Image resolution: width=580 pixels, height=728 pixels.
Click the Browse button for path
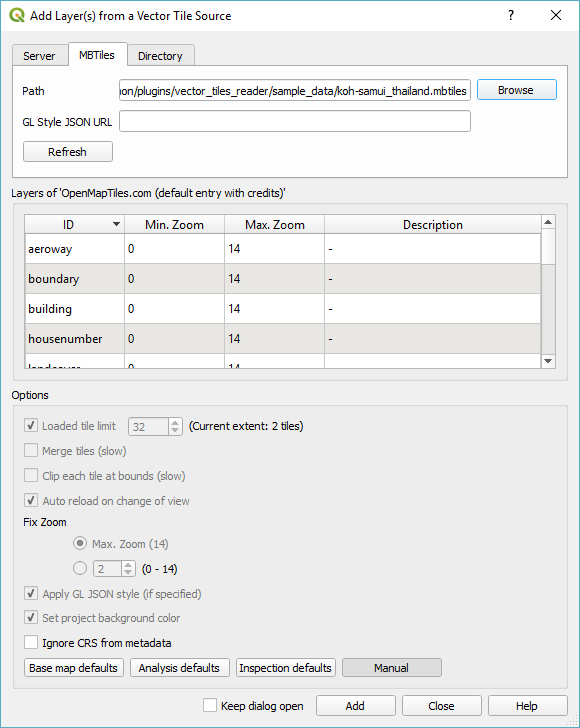(517, 90)
